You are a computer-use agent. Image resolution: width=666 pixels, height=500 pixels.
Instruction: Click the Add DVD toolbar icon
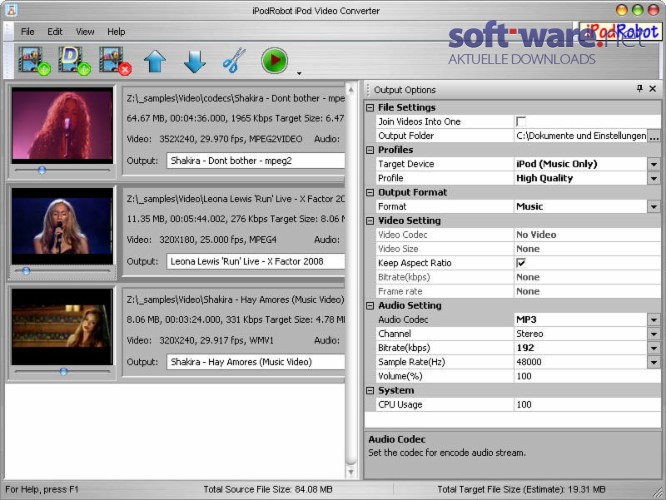[x=74, y=61]
